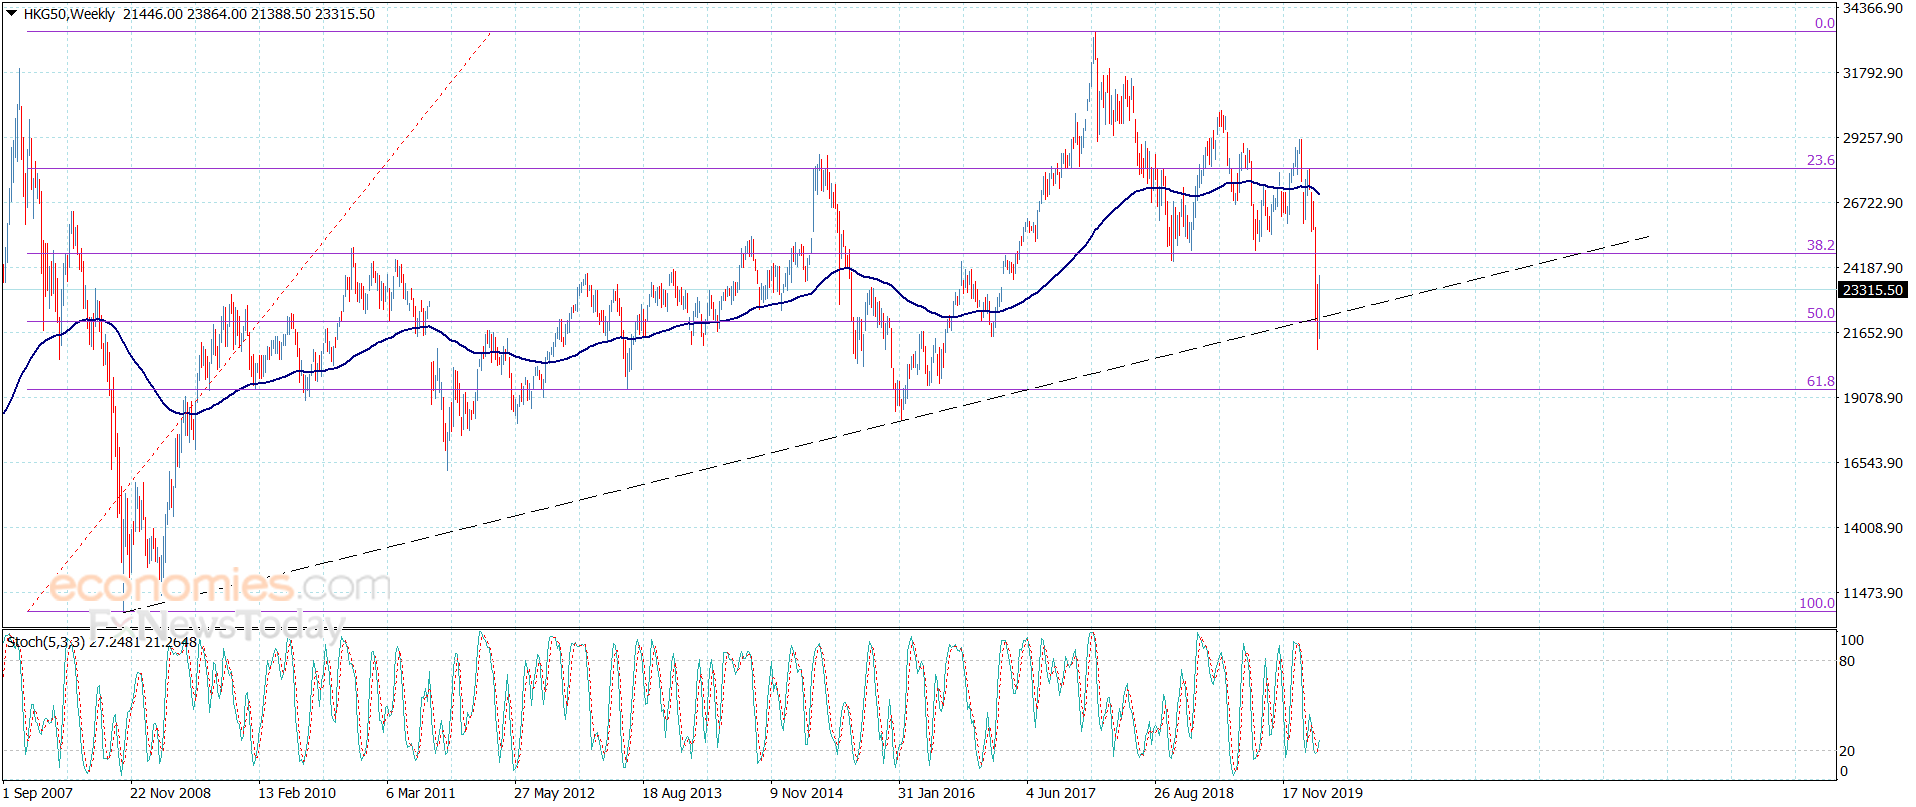This screenshot has height=807, width=1916.
Task: Select the 38.2 Fibonacci level label
Action: (1821, 245)
